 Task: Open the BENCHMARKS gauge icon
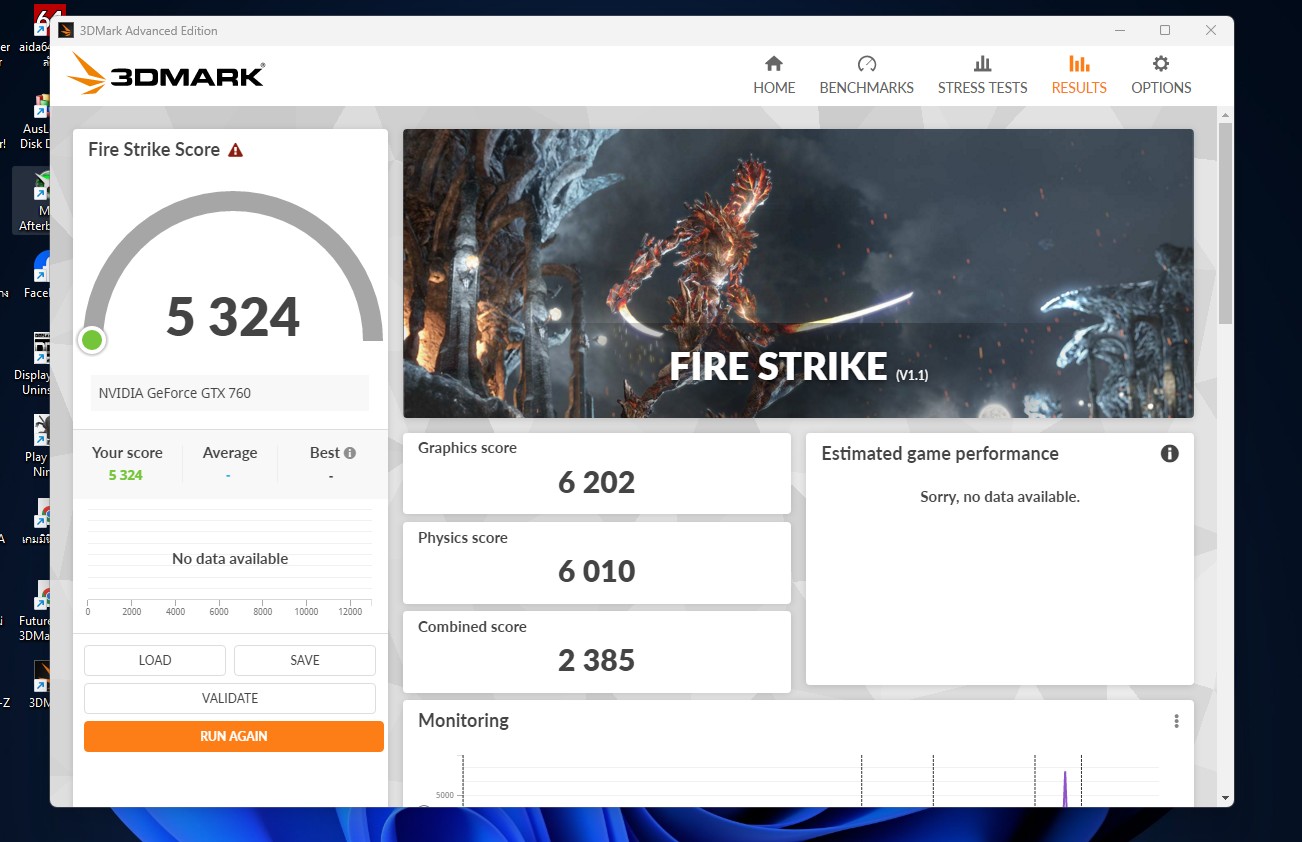point(866,64)
